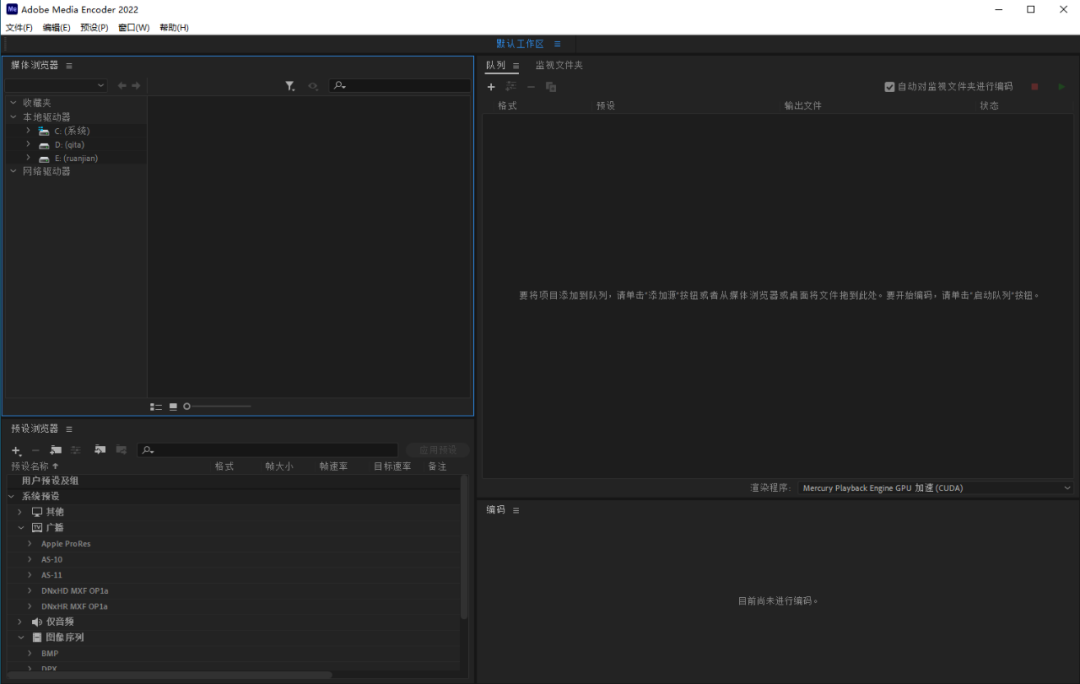Select the C: (系统) drive icon
This screenshot has width=1080, height=684.
tap(44, 131)
